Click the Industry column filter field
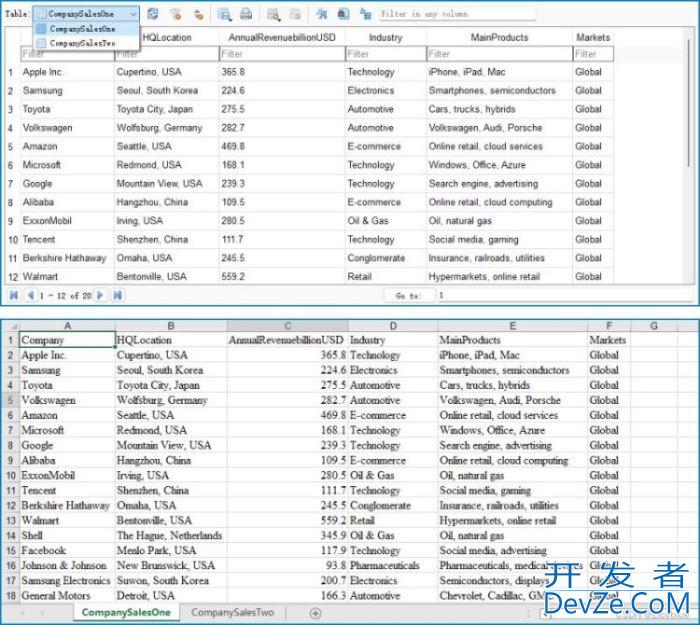 (386, 54)
